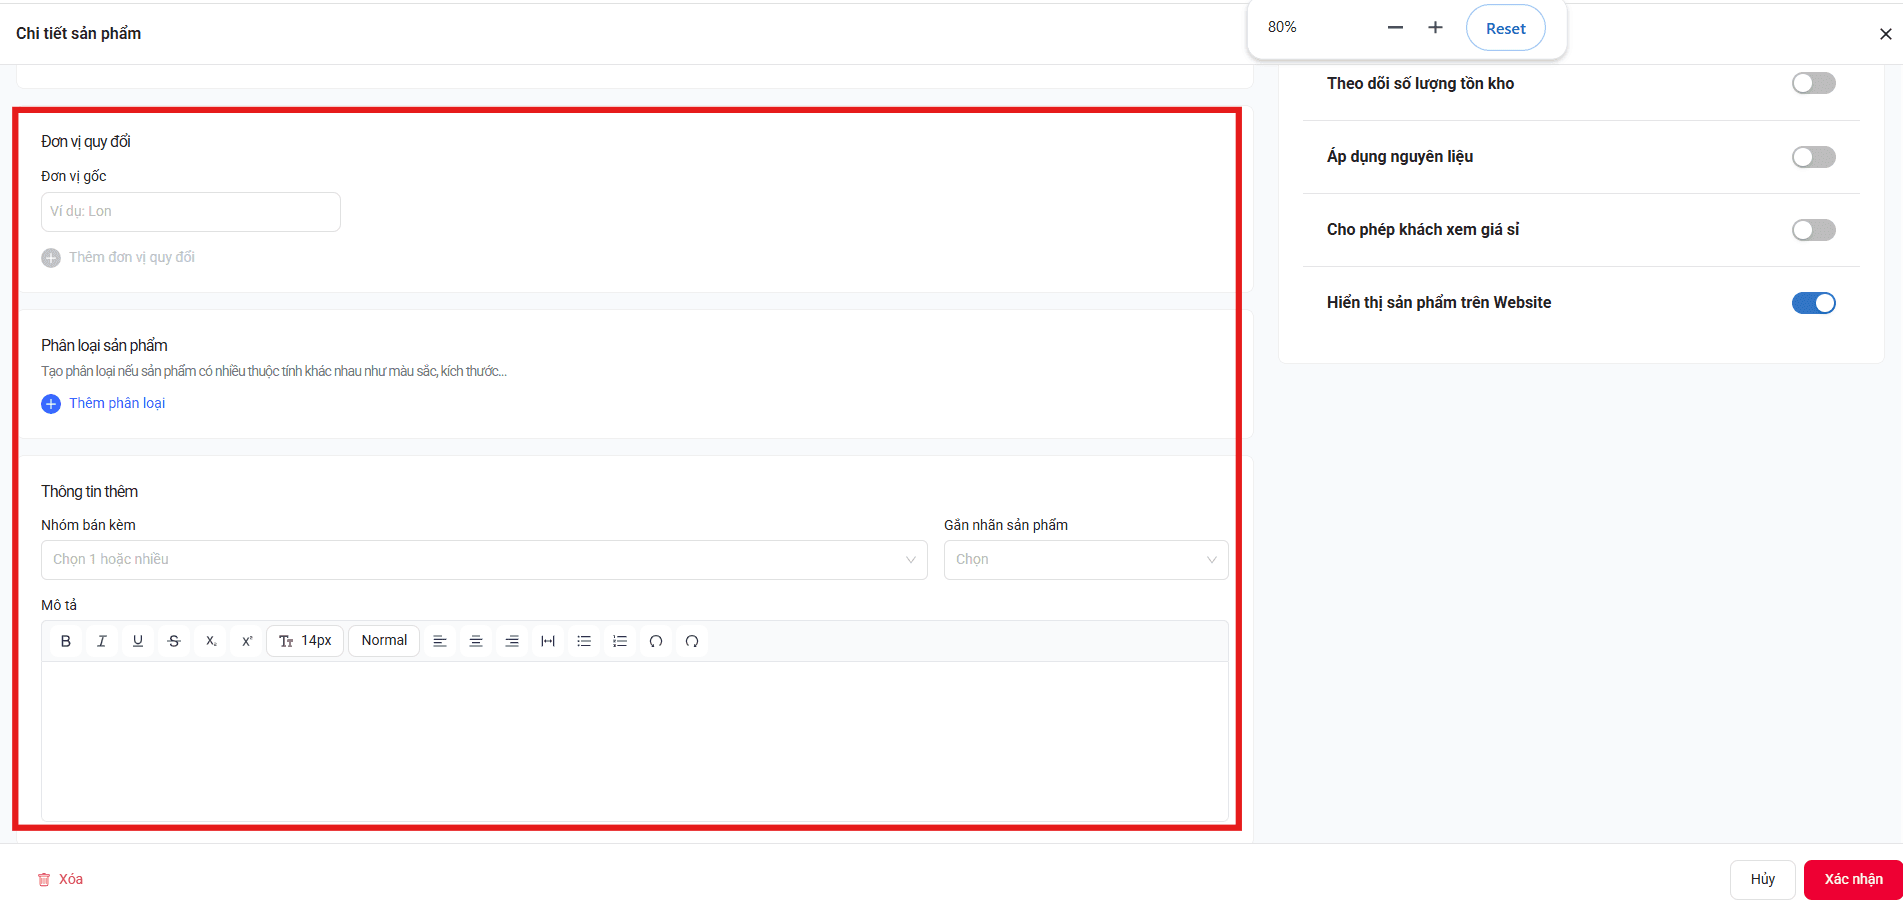Toggle italic text in editor toolbar

tap(102, 641)
